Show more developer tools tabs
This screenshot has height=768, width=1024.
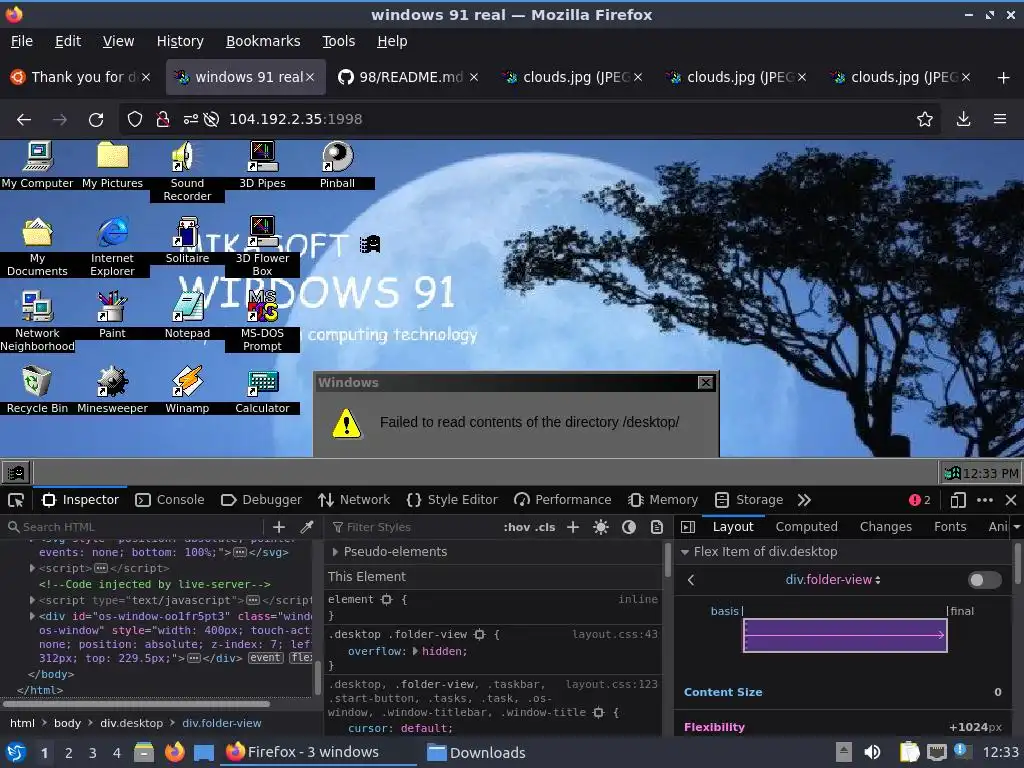(x=804, y=500)
